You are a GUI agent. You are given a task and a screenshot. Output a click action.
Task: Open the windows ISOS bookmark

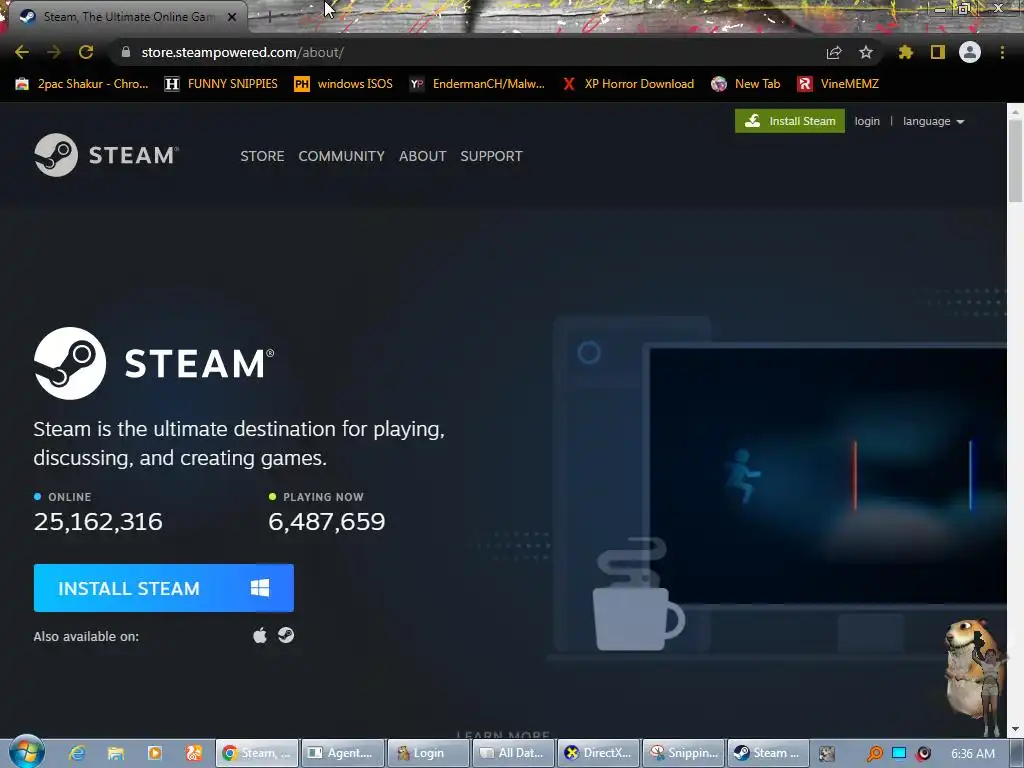pos(344,84)
